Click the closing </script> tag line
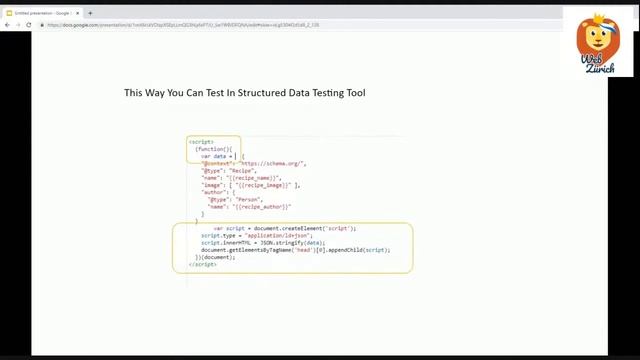The image size is (640, 360). 203,264
